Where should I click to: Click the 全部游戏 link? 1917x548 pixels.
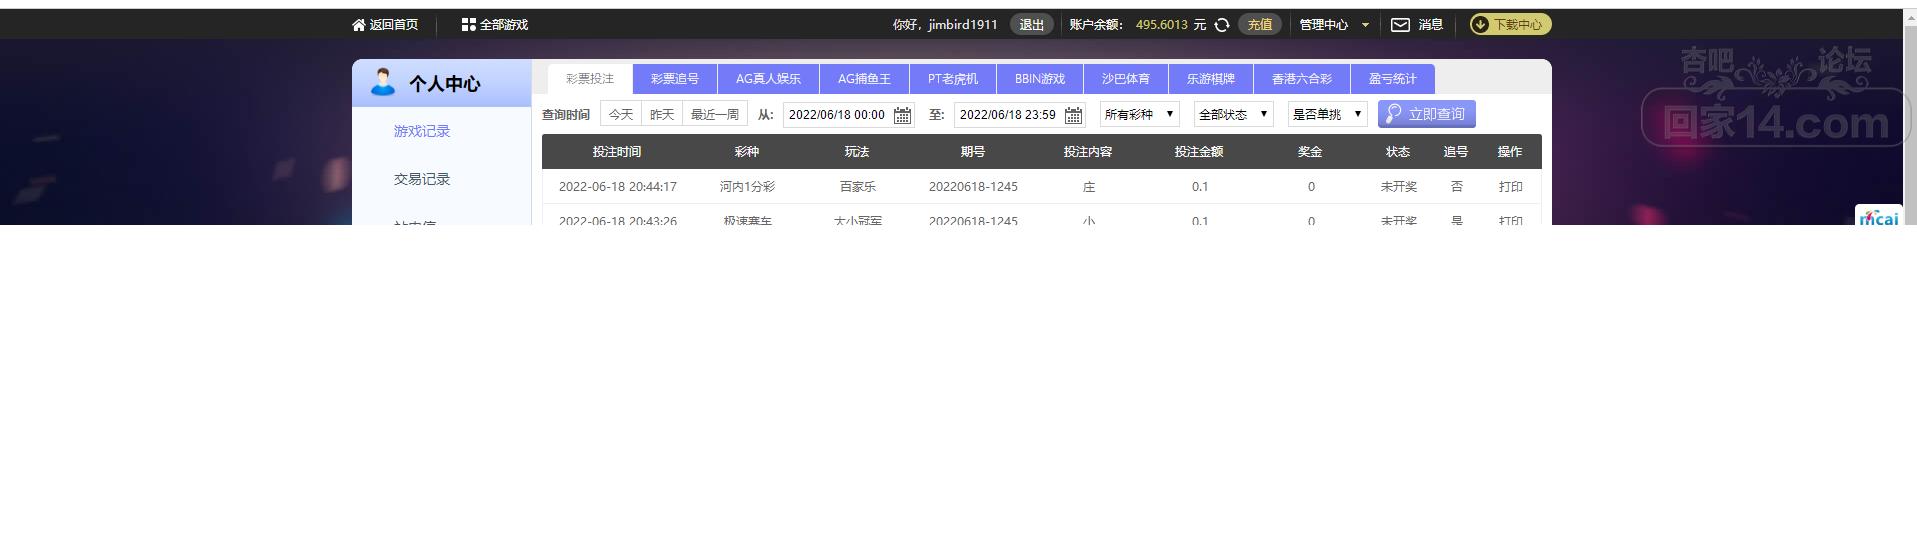click(504, 25)
